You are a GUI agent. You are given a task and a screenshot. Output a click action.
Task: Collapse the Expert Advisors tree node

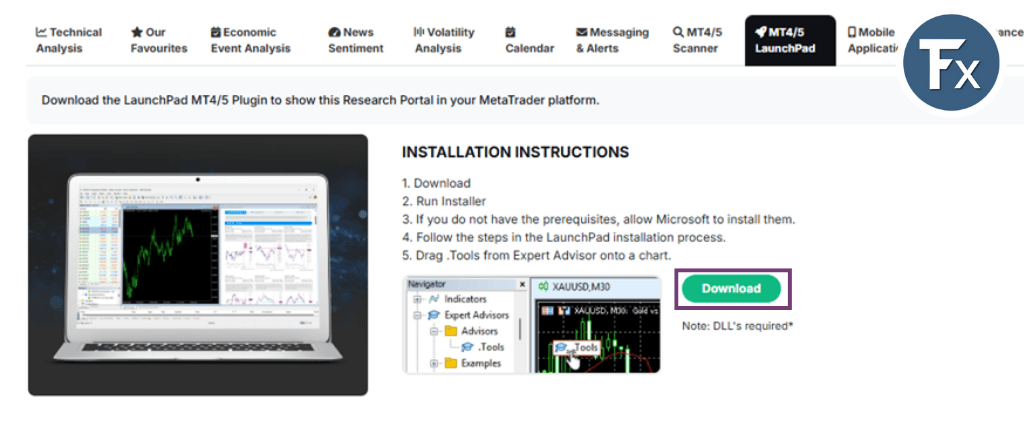[x=417, y=315]
